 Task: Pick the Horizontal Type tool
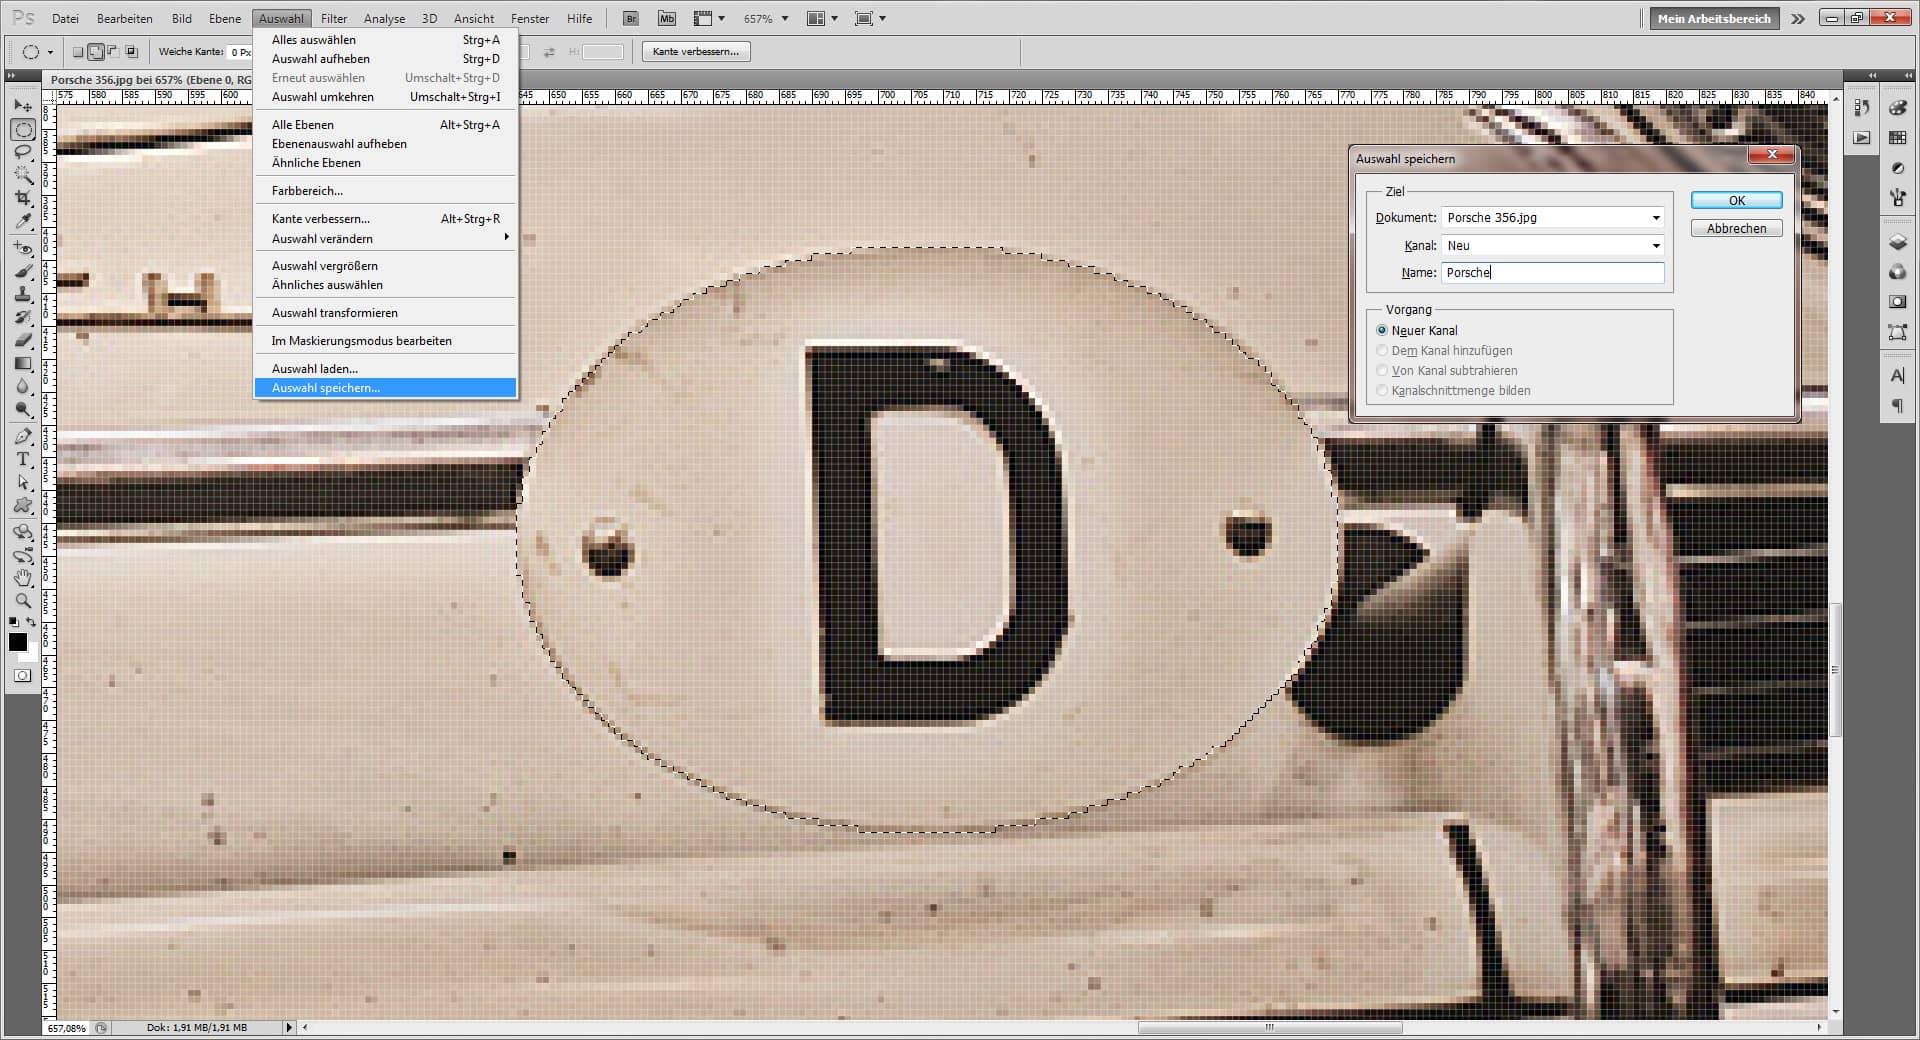point(22,461)
